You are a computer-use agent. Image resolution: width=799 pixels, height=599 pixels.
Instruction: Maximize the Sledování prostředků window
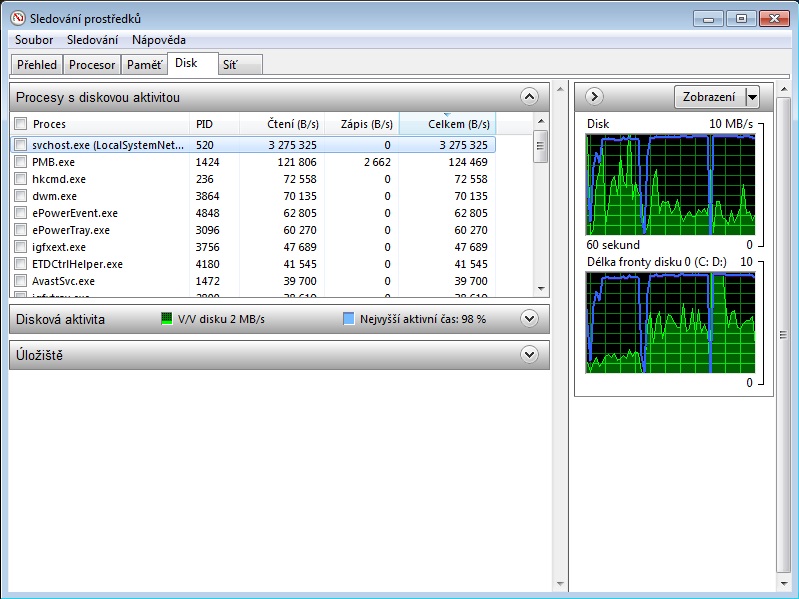pyautogui.click(x=741, y=18)
